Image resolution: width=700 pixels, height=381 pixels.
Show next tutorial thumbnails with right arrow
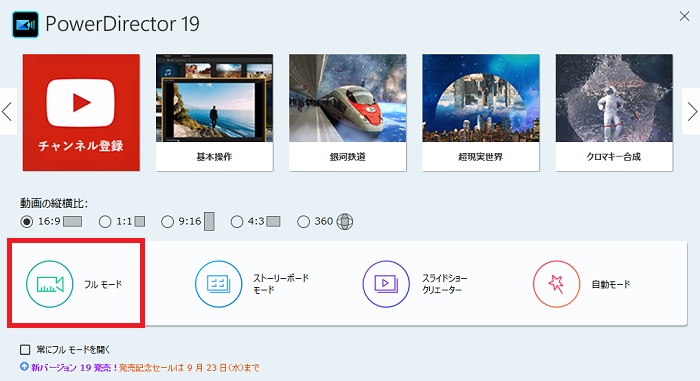coord(692,111)
